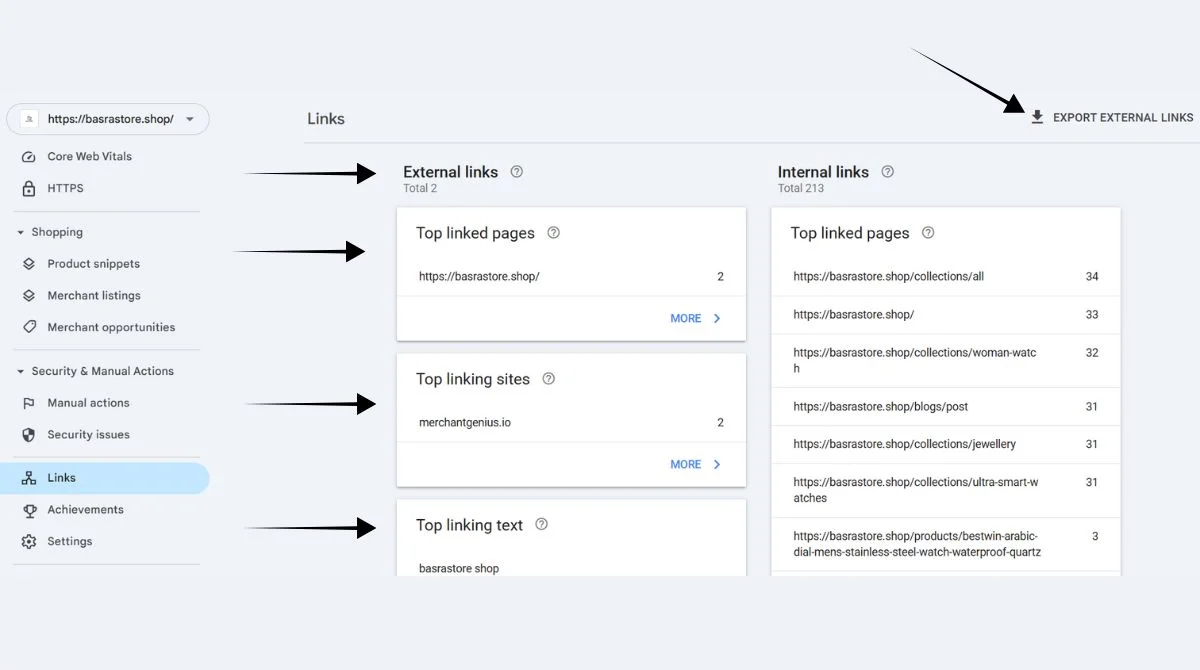
Task: Open internal link row collections/jewellery
Action: point(946,444)
